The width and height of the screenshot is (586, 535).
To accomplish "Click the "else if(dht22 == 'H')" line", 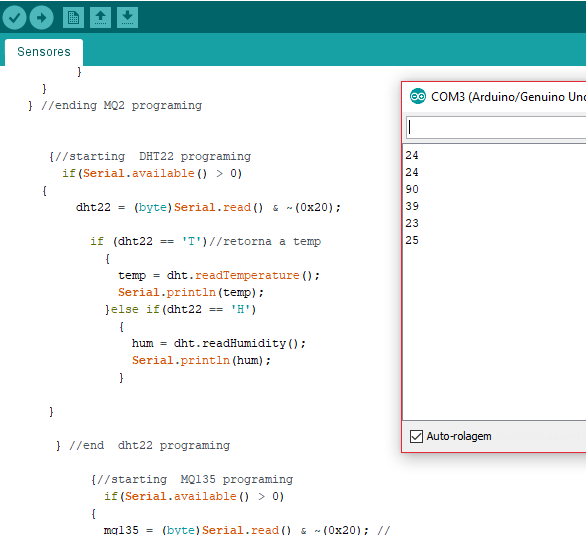I will (183, 310).
